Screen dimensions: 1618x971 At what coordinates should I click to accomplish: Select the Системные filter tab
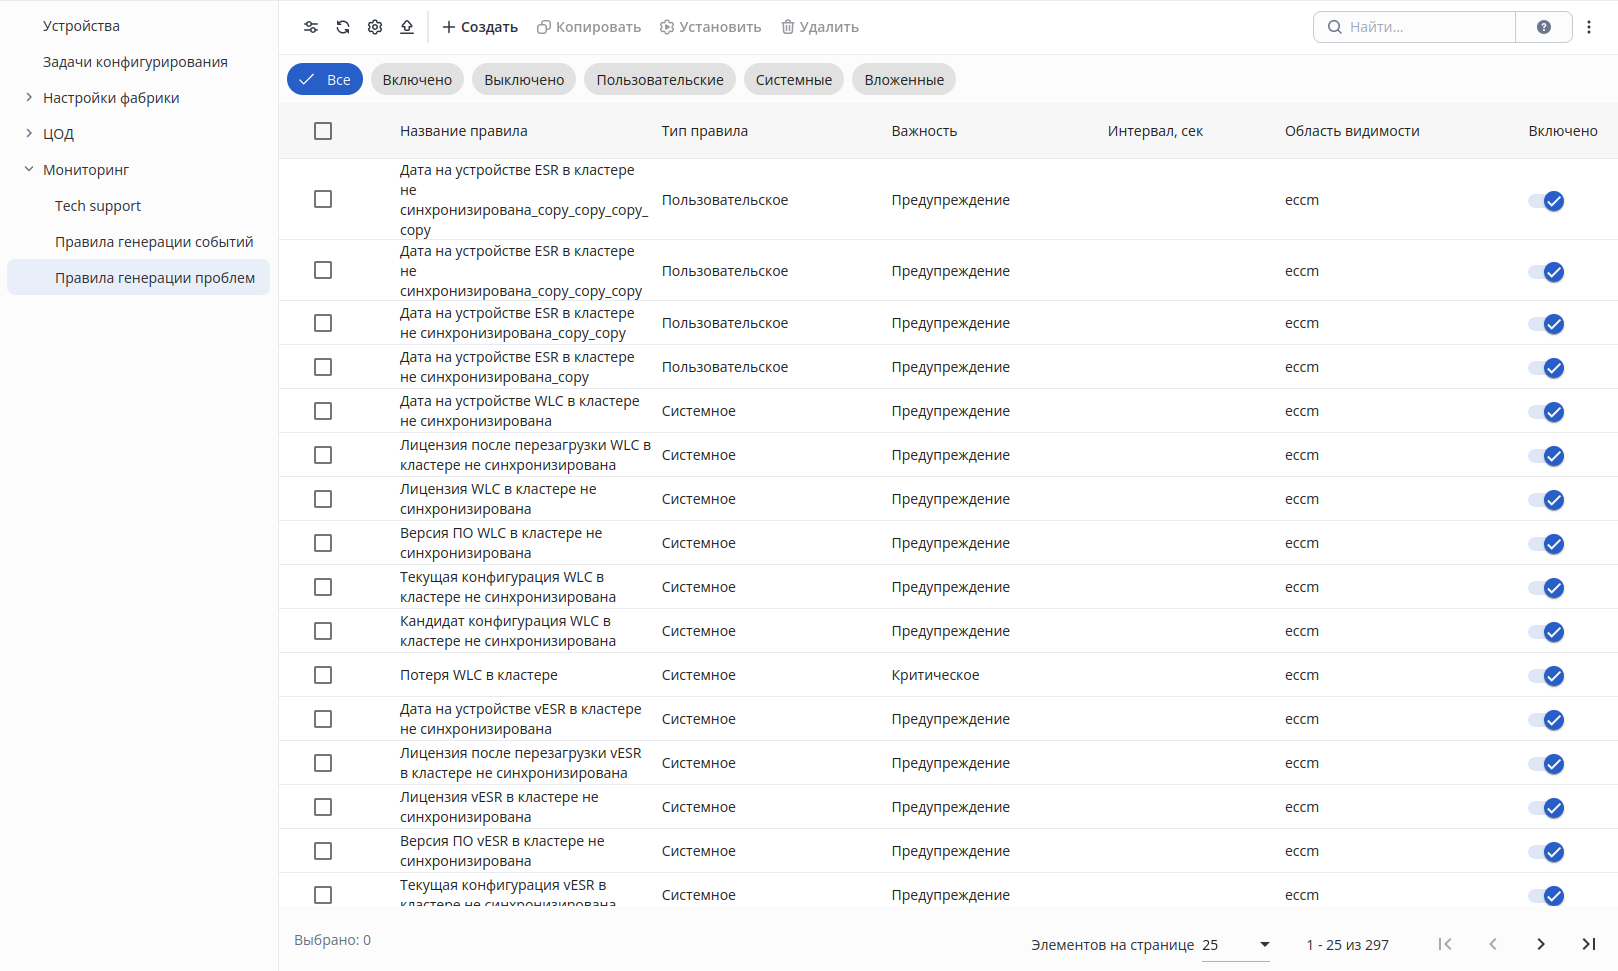point(794,80)
